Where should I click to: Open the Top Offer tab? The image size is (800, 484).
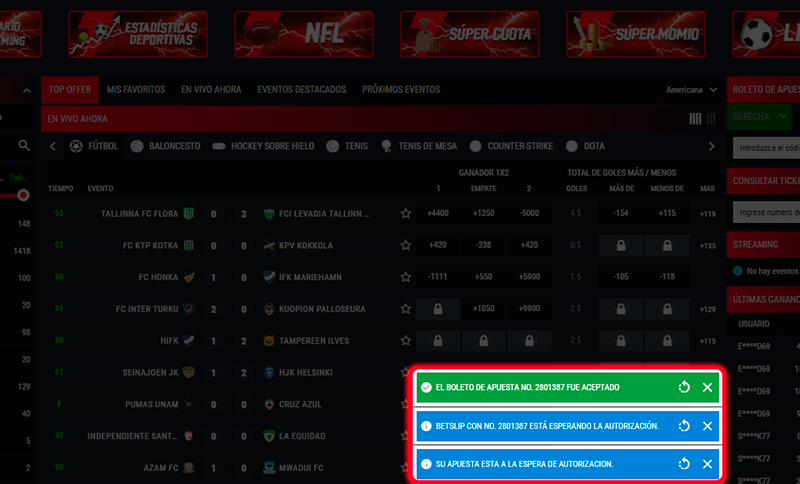(70, 90)
